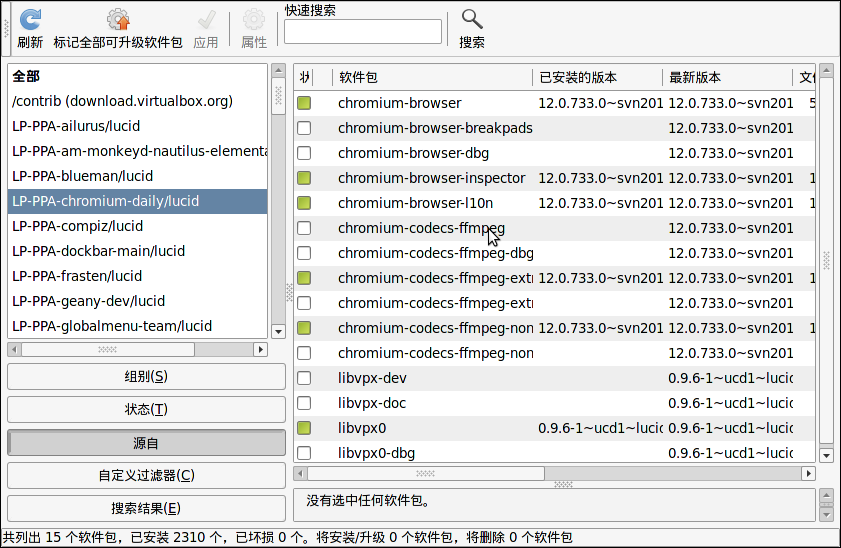Click the 自定义过滤器(C) custom filters button
841x548 pixels.
point(146,476)
